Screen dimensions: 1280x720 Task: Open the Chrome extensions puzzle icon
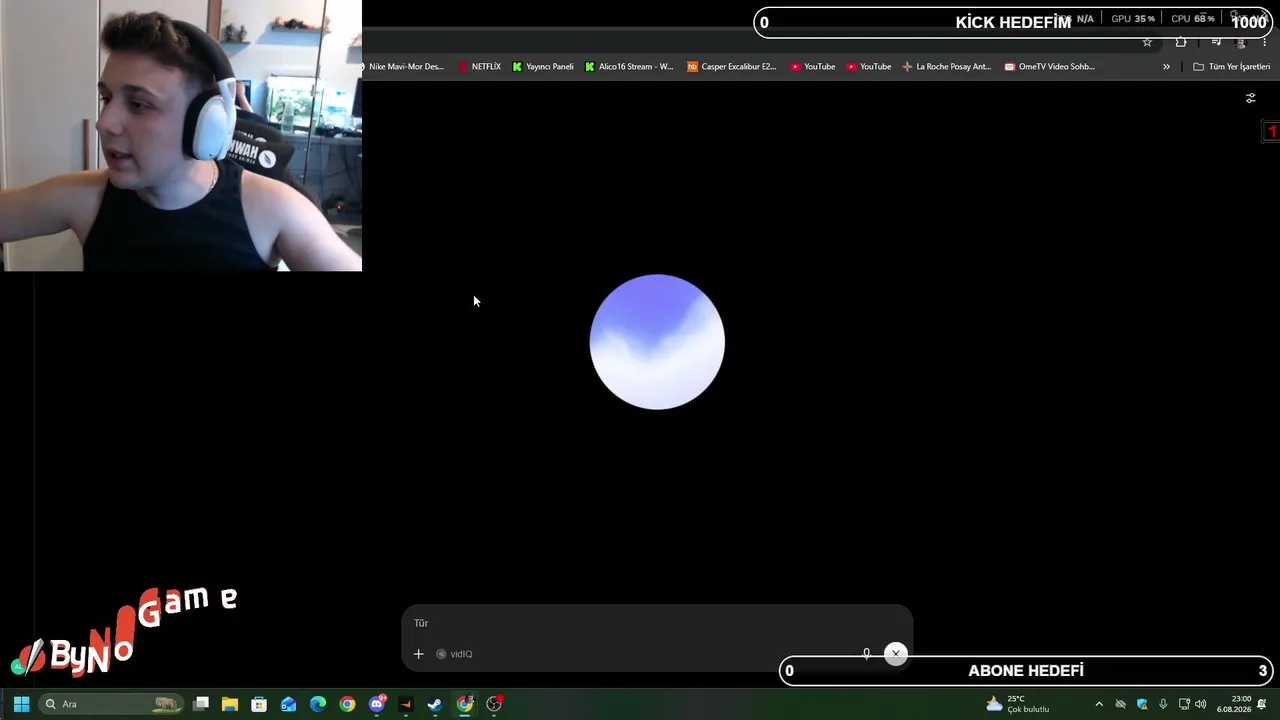[x=1181, y=42]
